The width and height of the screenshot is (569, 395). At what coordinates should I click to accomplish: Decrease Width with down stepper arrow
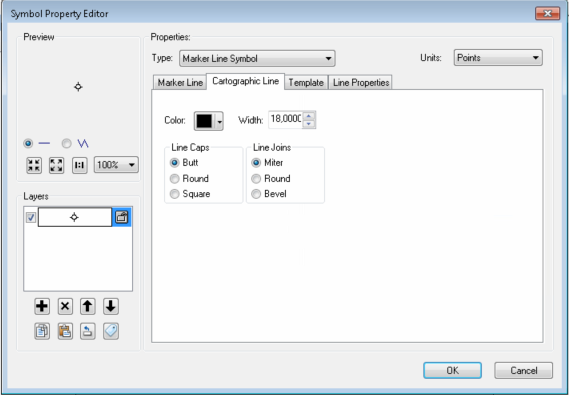point(309,124)
